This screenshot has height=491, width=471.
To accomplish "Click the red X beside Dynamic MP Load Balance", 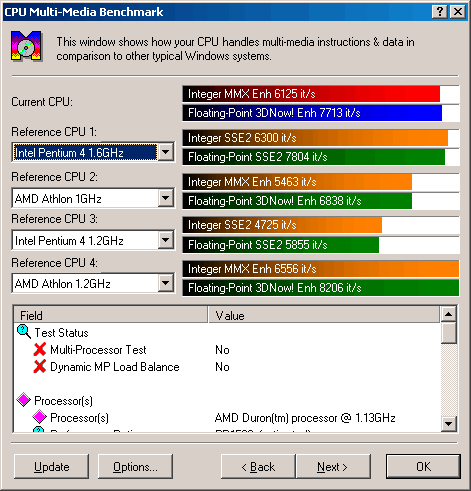I will [40, 366].
